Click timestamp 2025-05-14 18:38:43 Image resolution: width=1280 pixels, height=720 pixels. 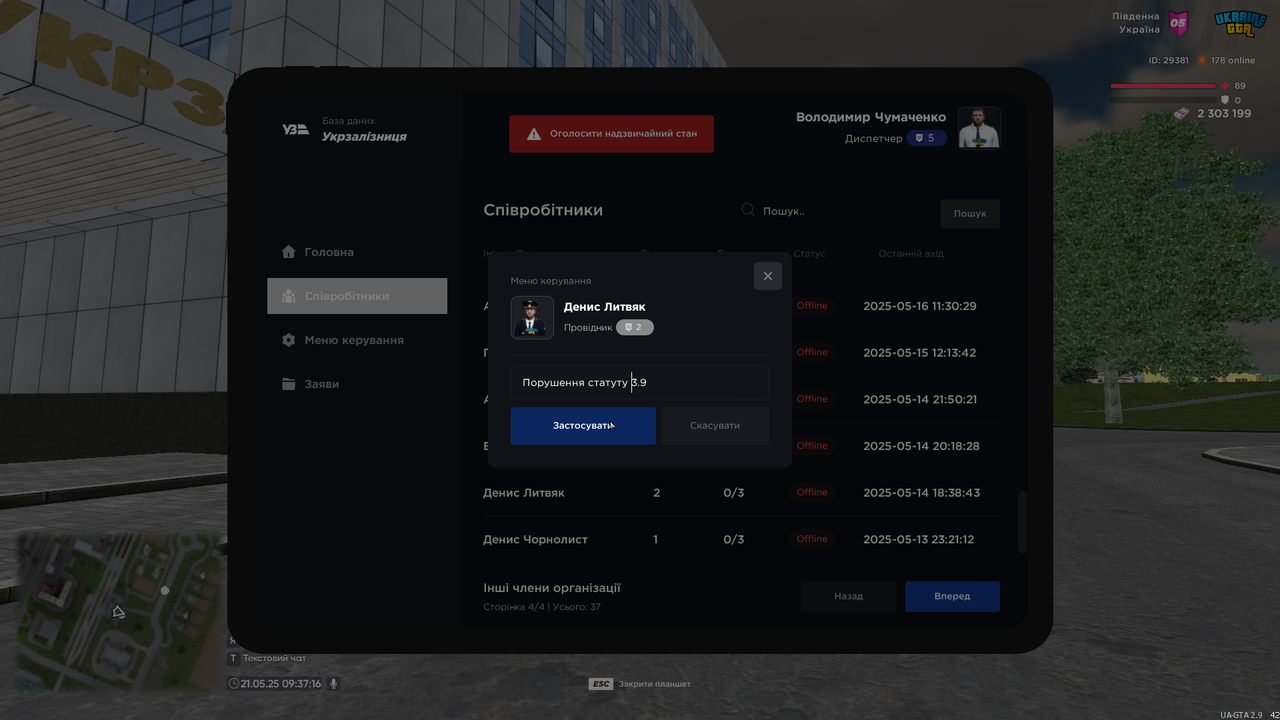pyautogui.click(x=921, y=493)
